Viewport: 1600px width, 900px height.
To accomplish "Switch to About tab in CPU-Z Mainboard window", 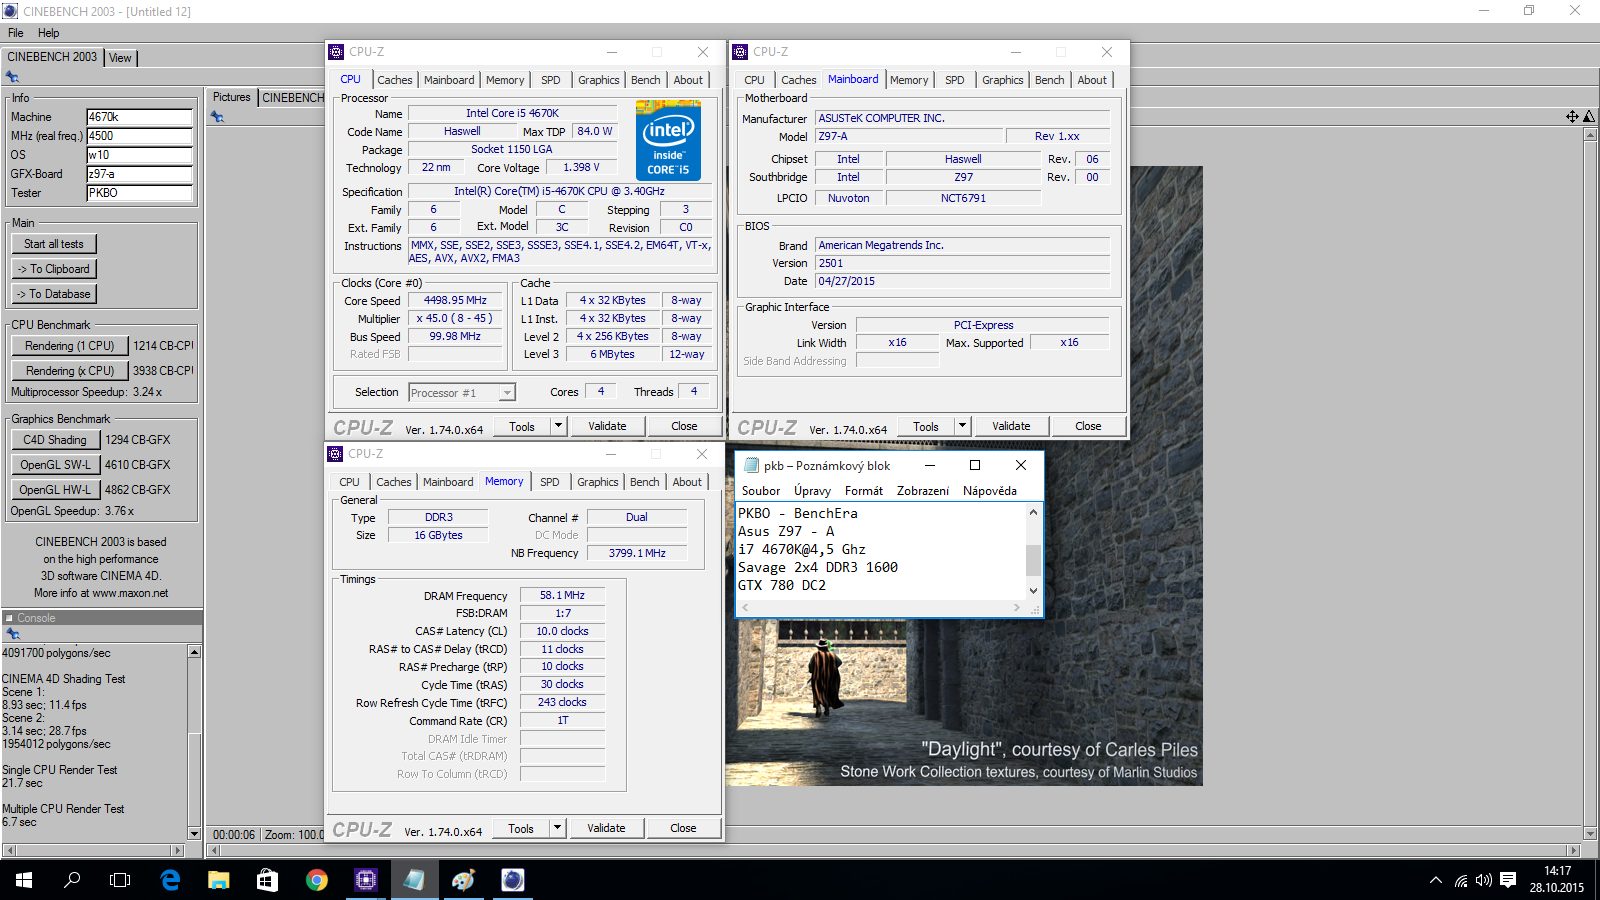I will pyautogui.click(x=1092, y=80).
